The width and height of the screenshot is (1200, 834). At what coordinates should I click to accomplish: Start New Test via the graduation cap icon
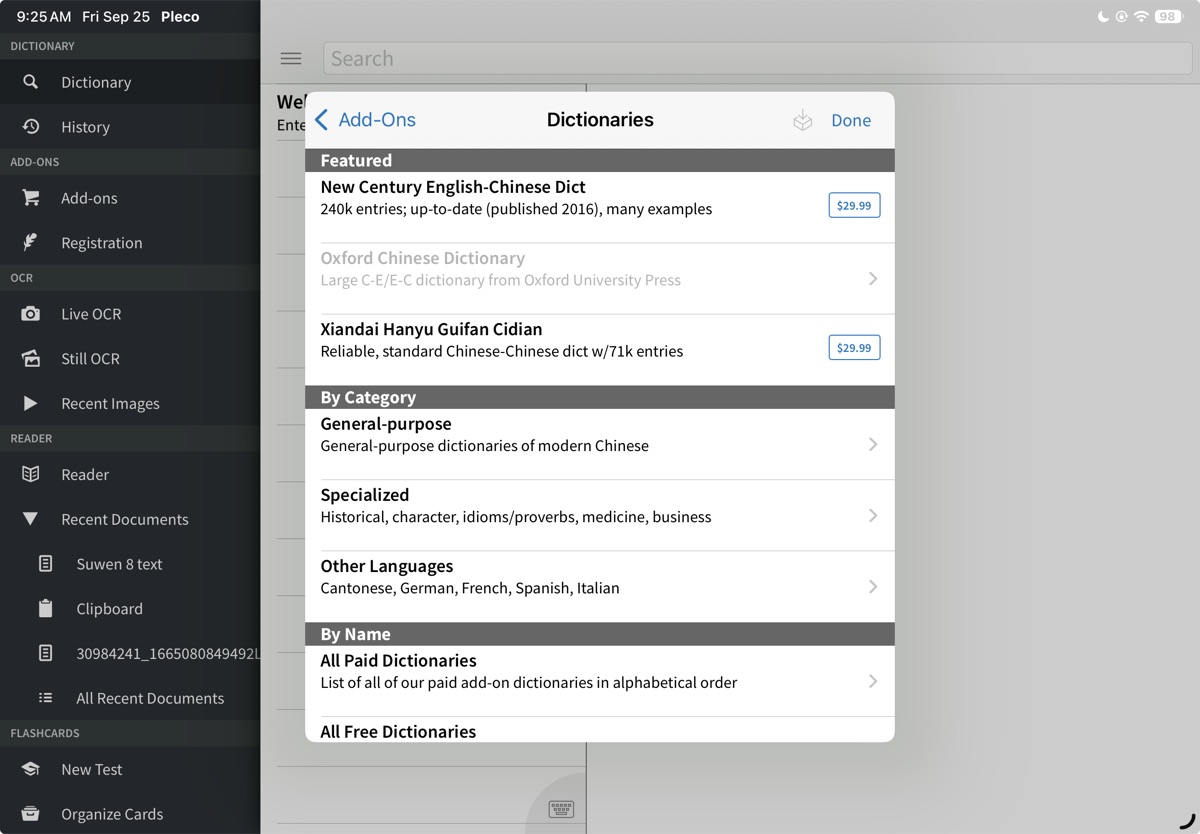[x=31, y=769]
